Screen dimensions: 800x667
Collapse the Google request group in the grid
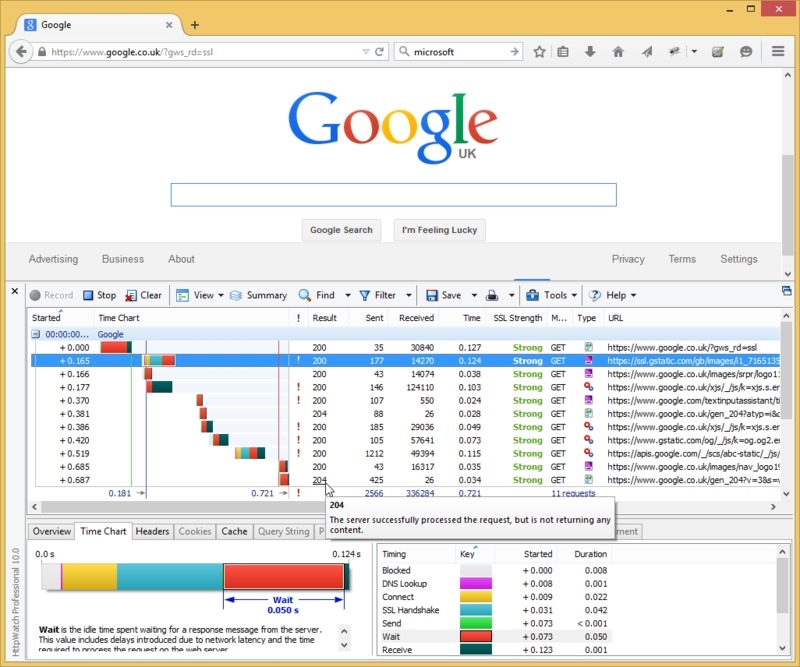point(37,334)
